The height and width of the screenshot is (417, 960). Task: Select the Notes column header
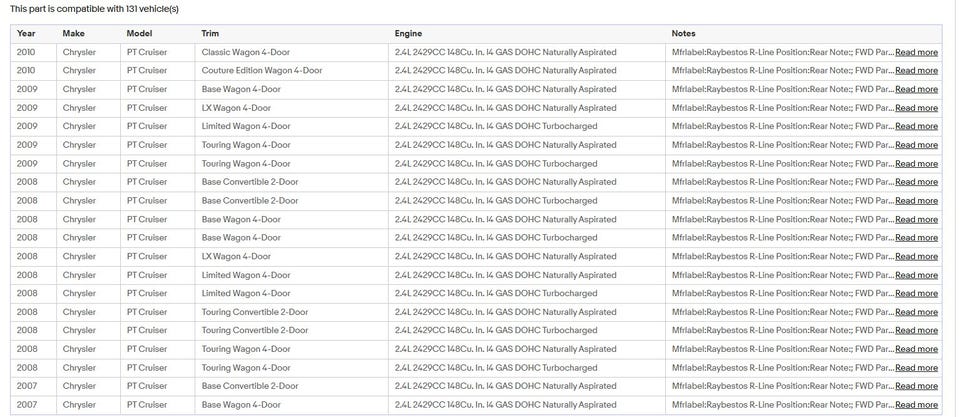[x=684, y=34]
